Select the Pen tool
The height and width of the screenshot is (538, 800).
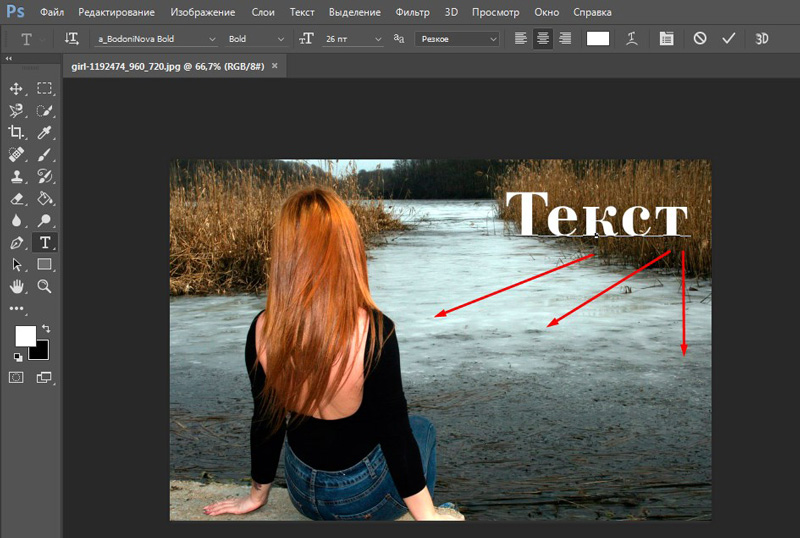pos(16,243)
